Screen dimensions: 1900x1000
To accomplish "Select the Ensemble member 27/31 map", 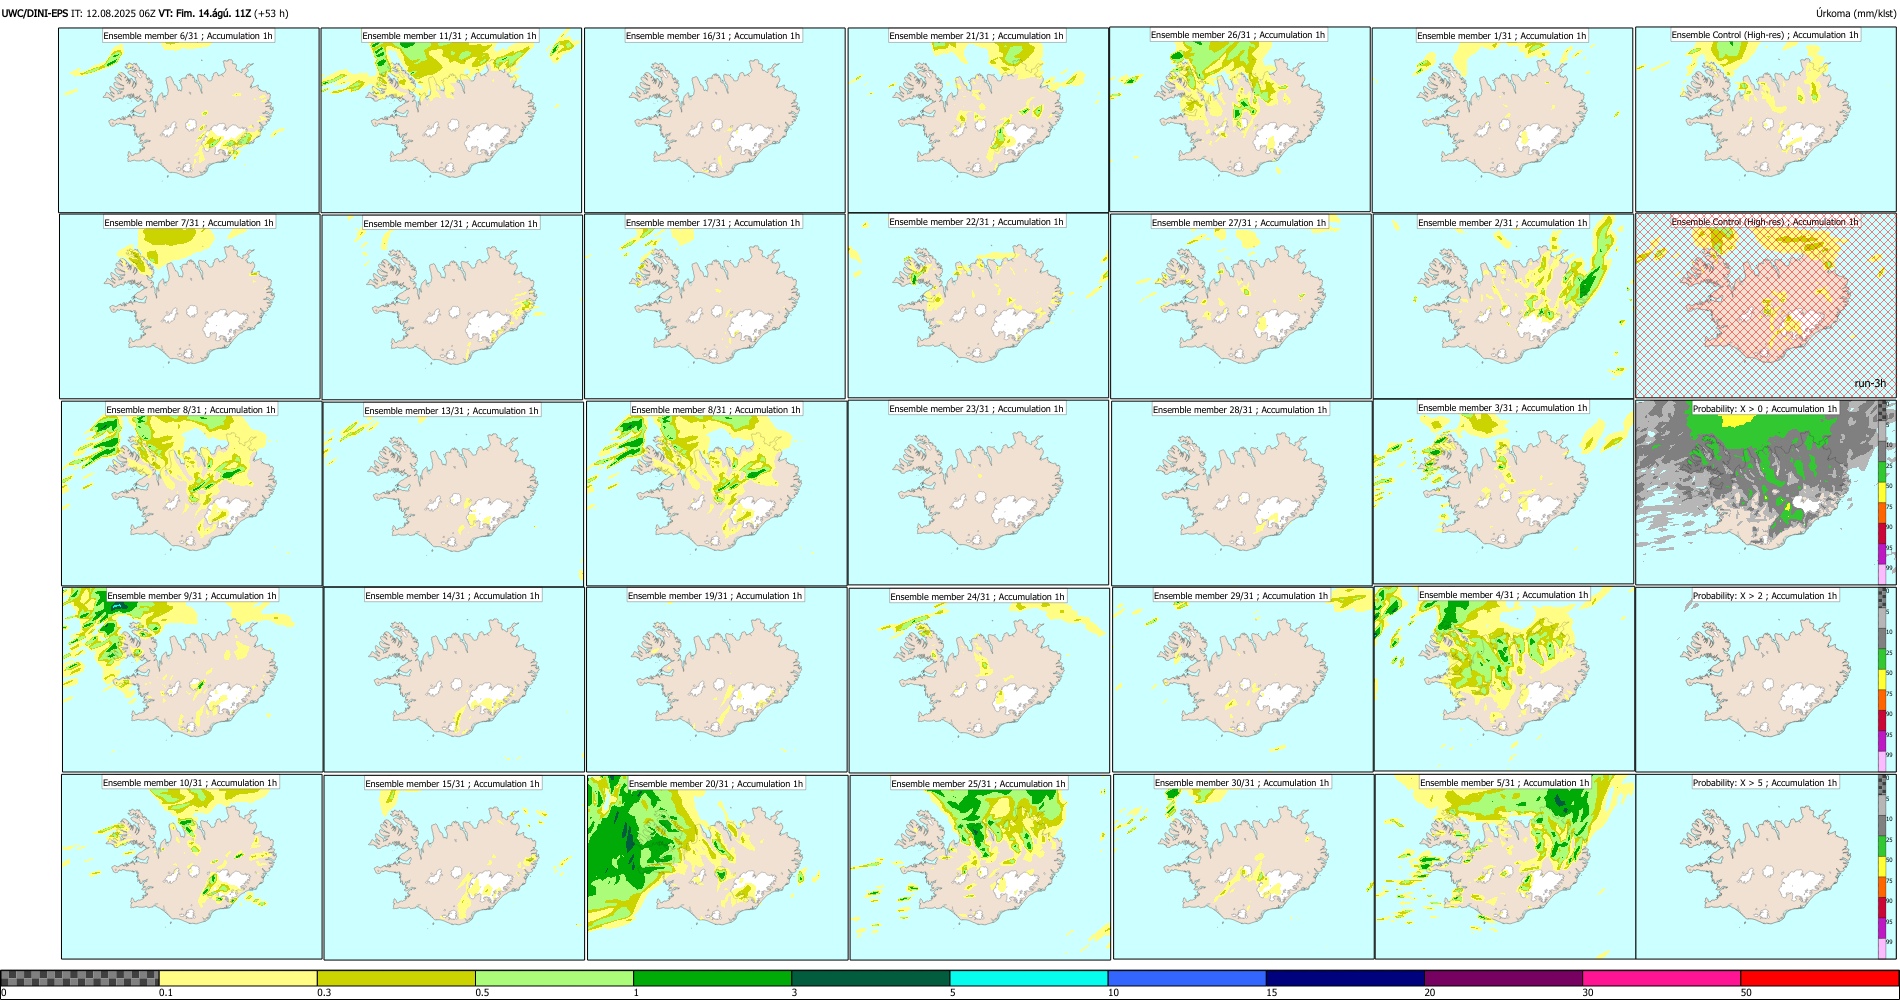I will click(1240, 307).
